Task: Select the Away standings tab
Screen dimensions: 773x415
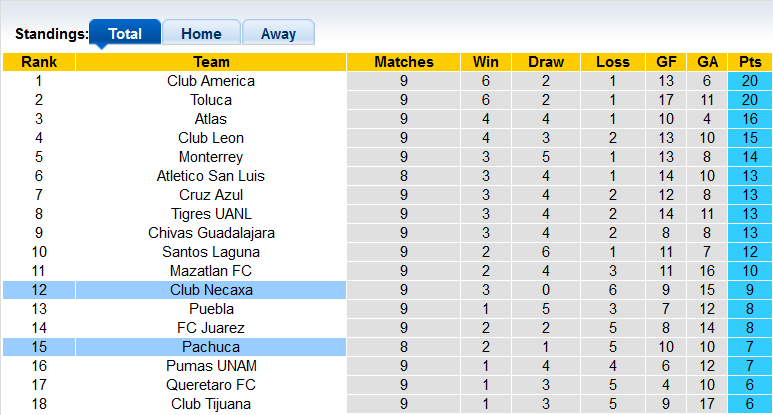Action: 278,33
